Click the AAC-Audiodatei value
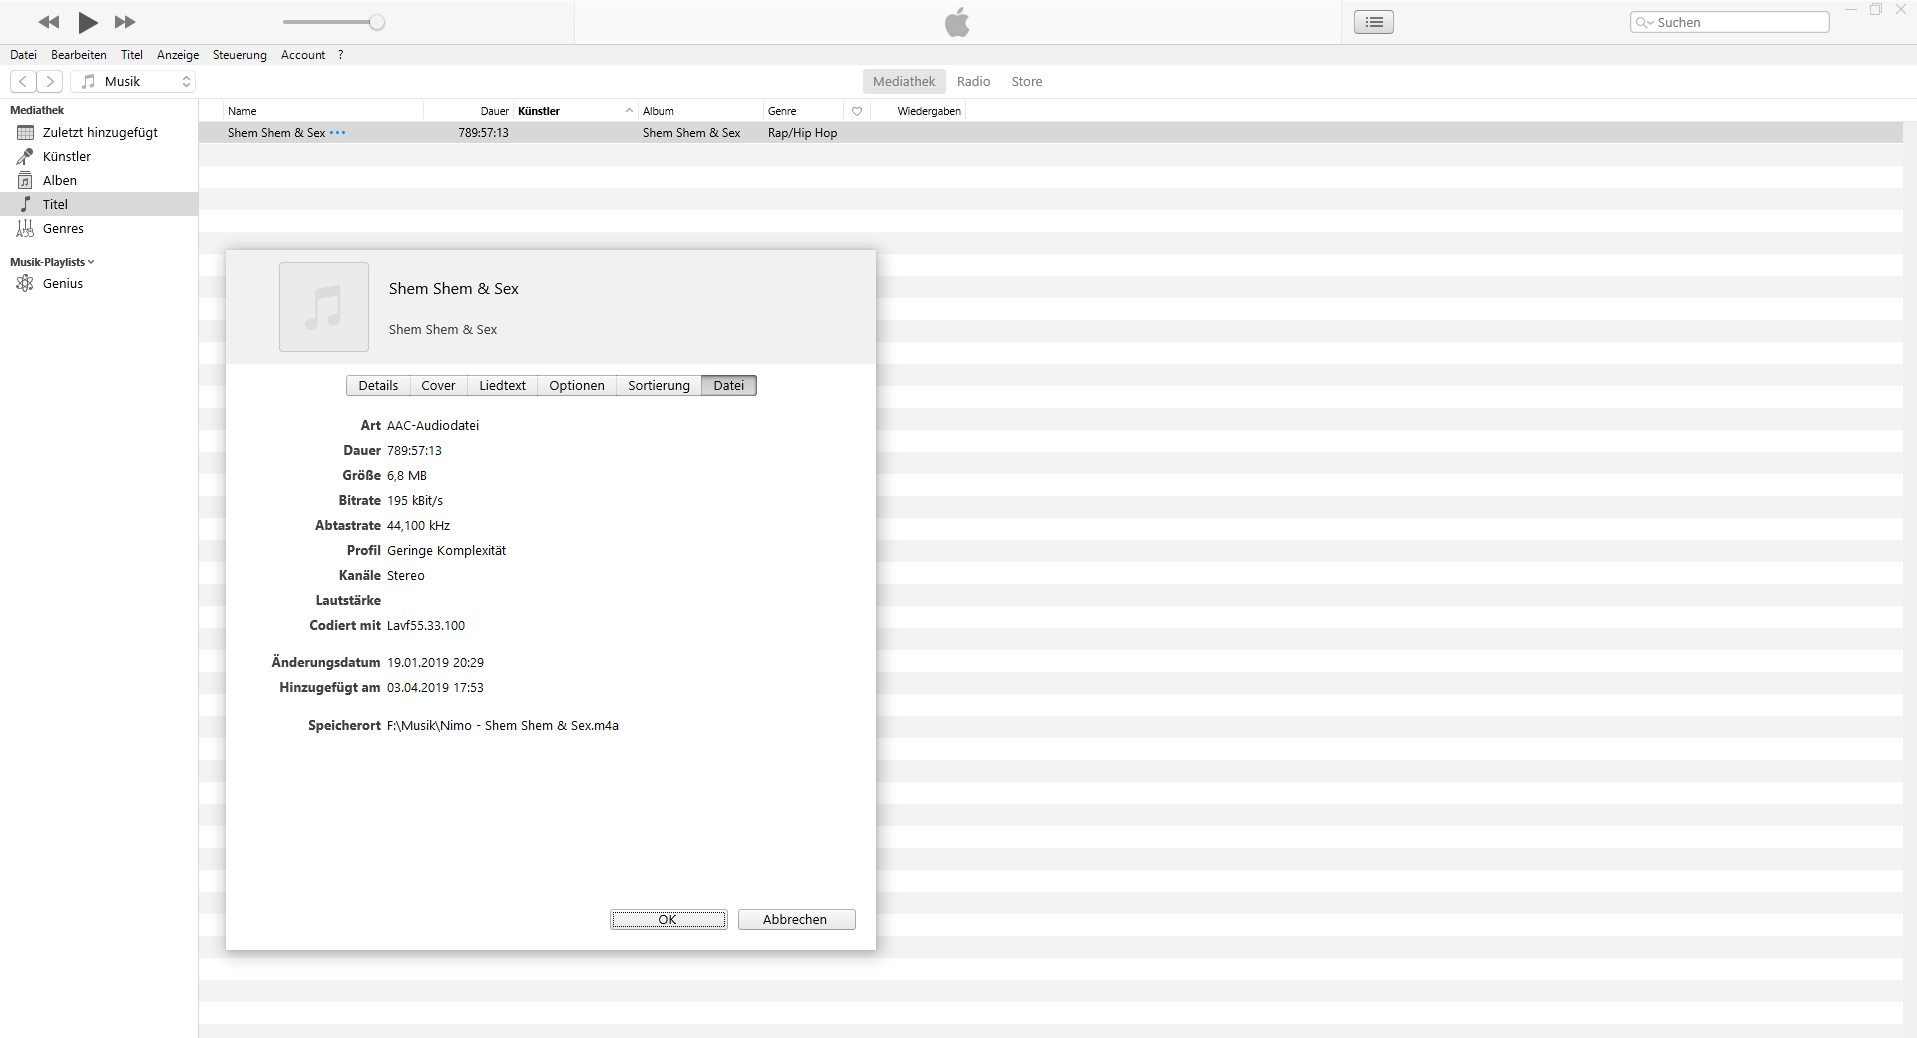The image size is (1917, 1038). [x=433, y=426]
